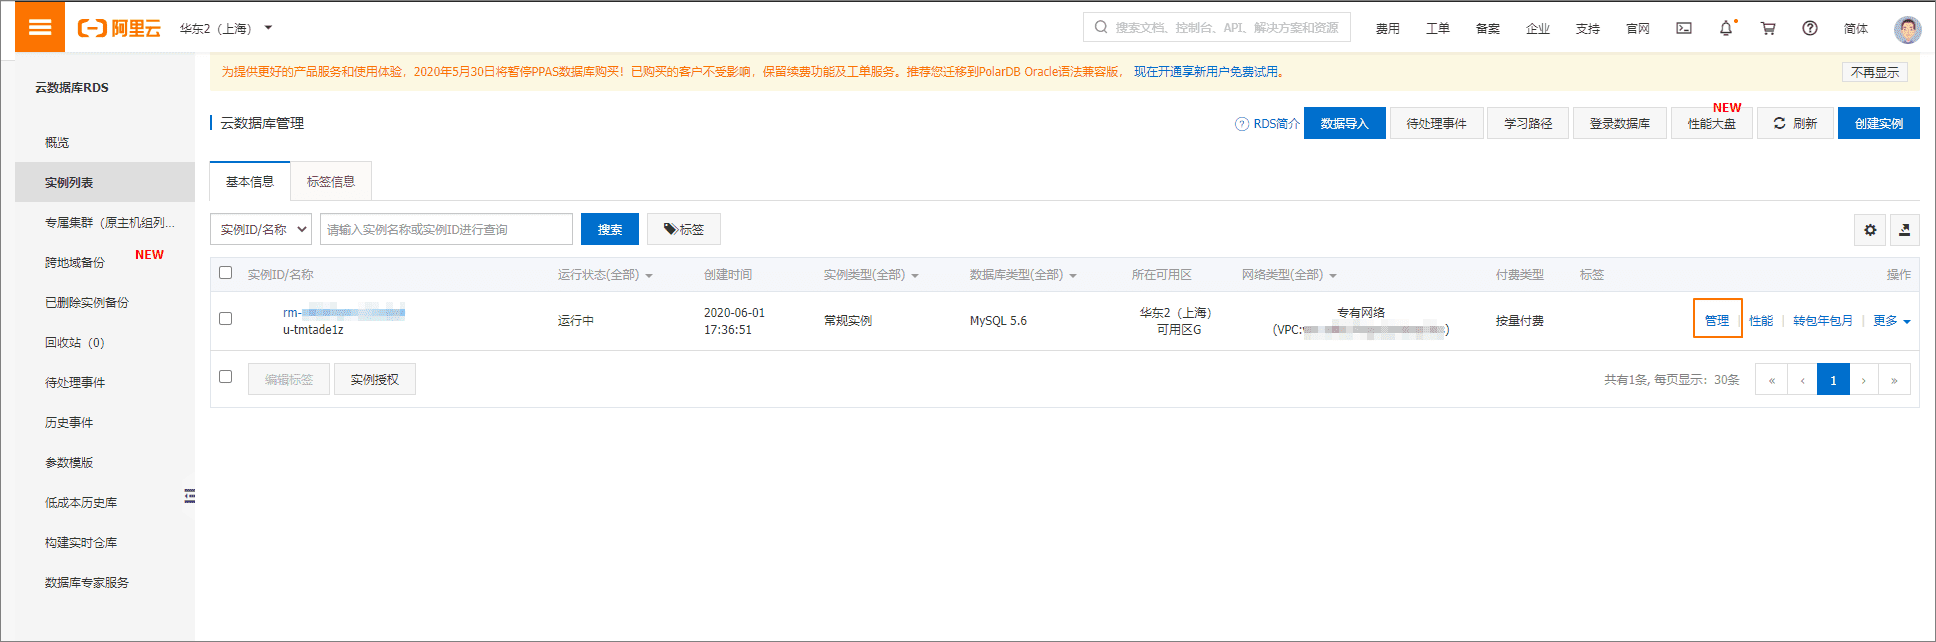Click the 转包年包月 link

(x=1823, y=320)
